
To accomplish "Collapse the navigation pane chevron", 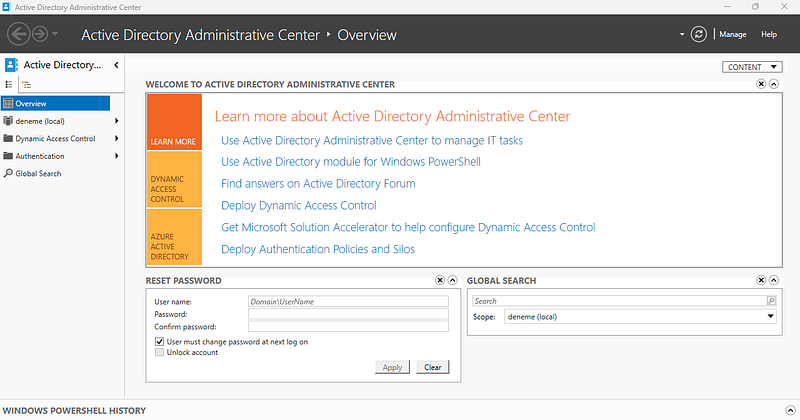I will click(x=116, y=65).
